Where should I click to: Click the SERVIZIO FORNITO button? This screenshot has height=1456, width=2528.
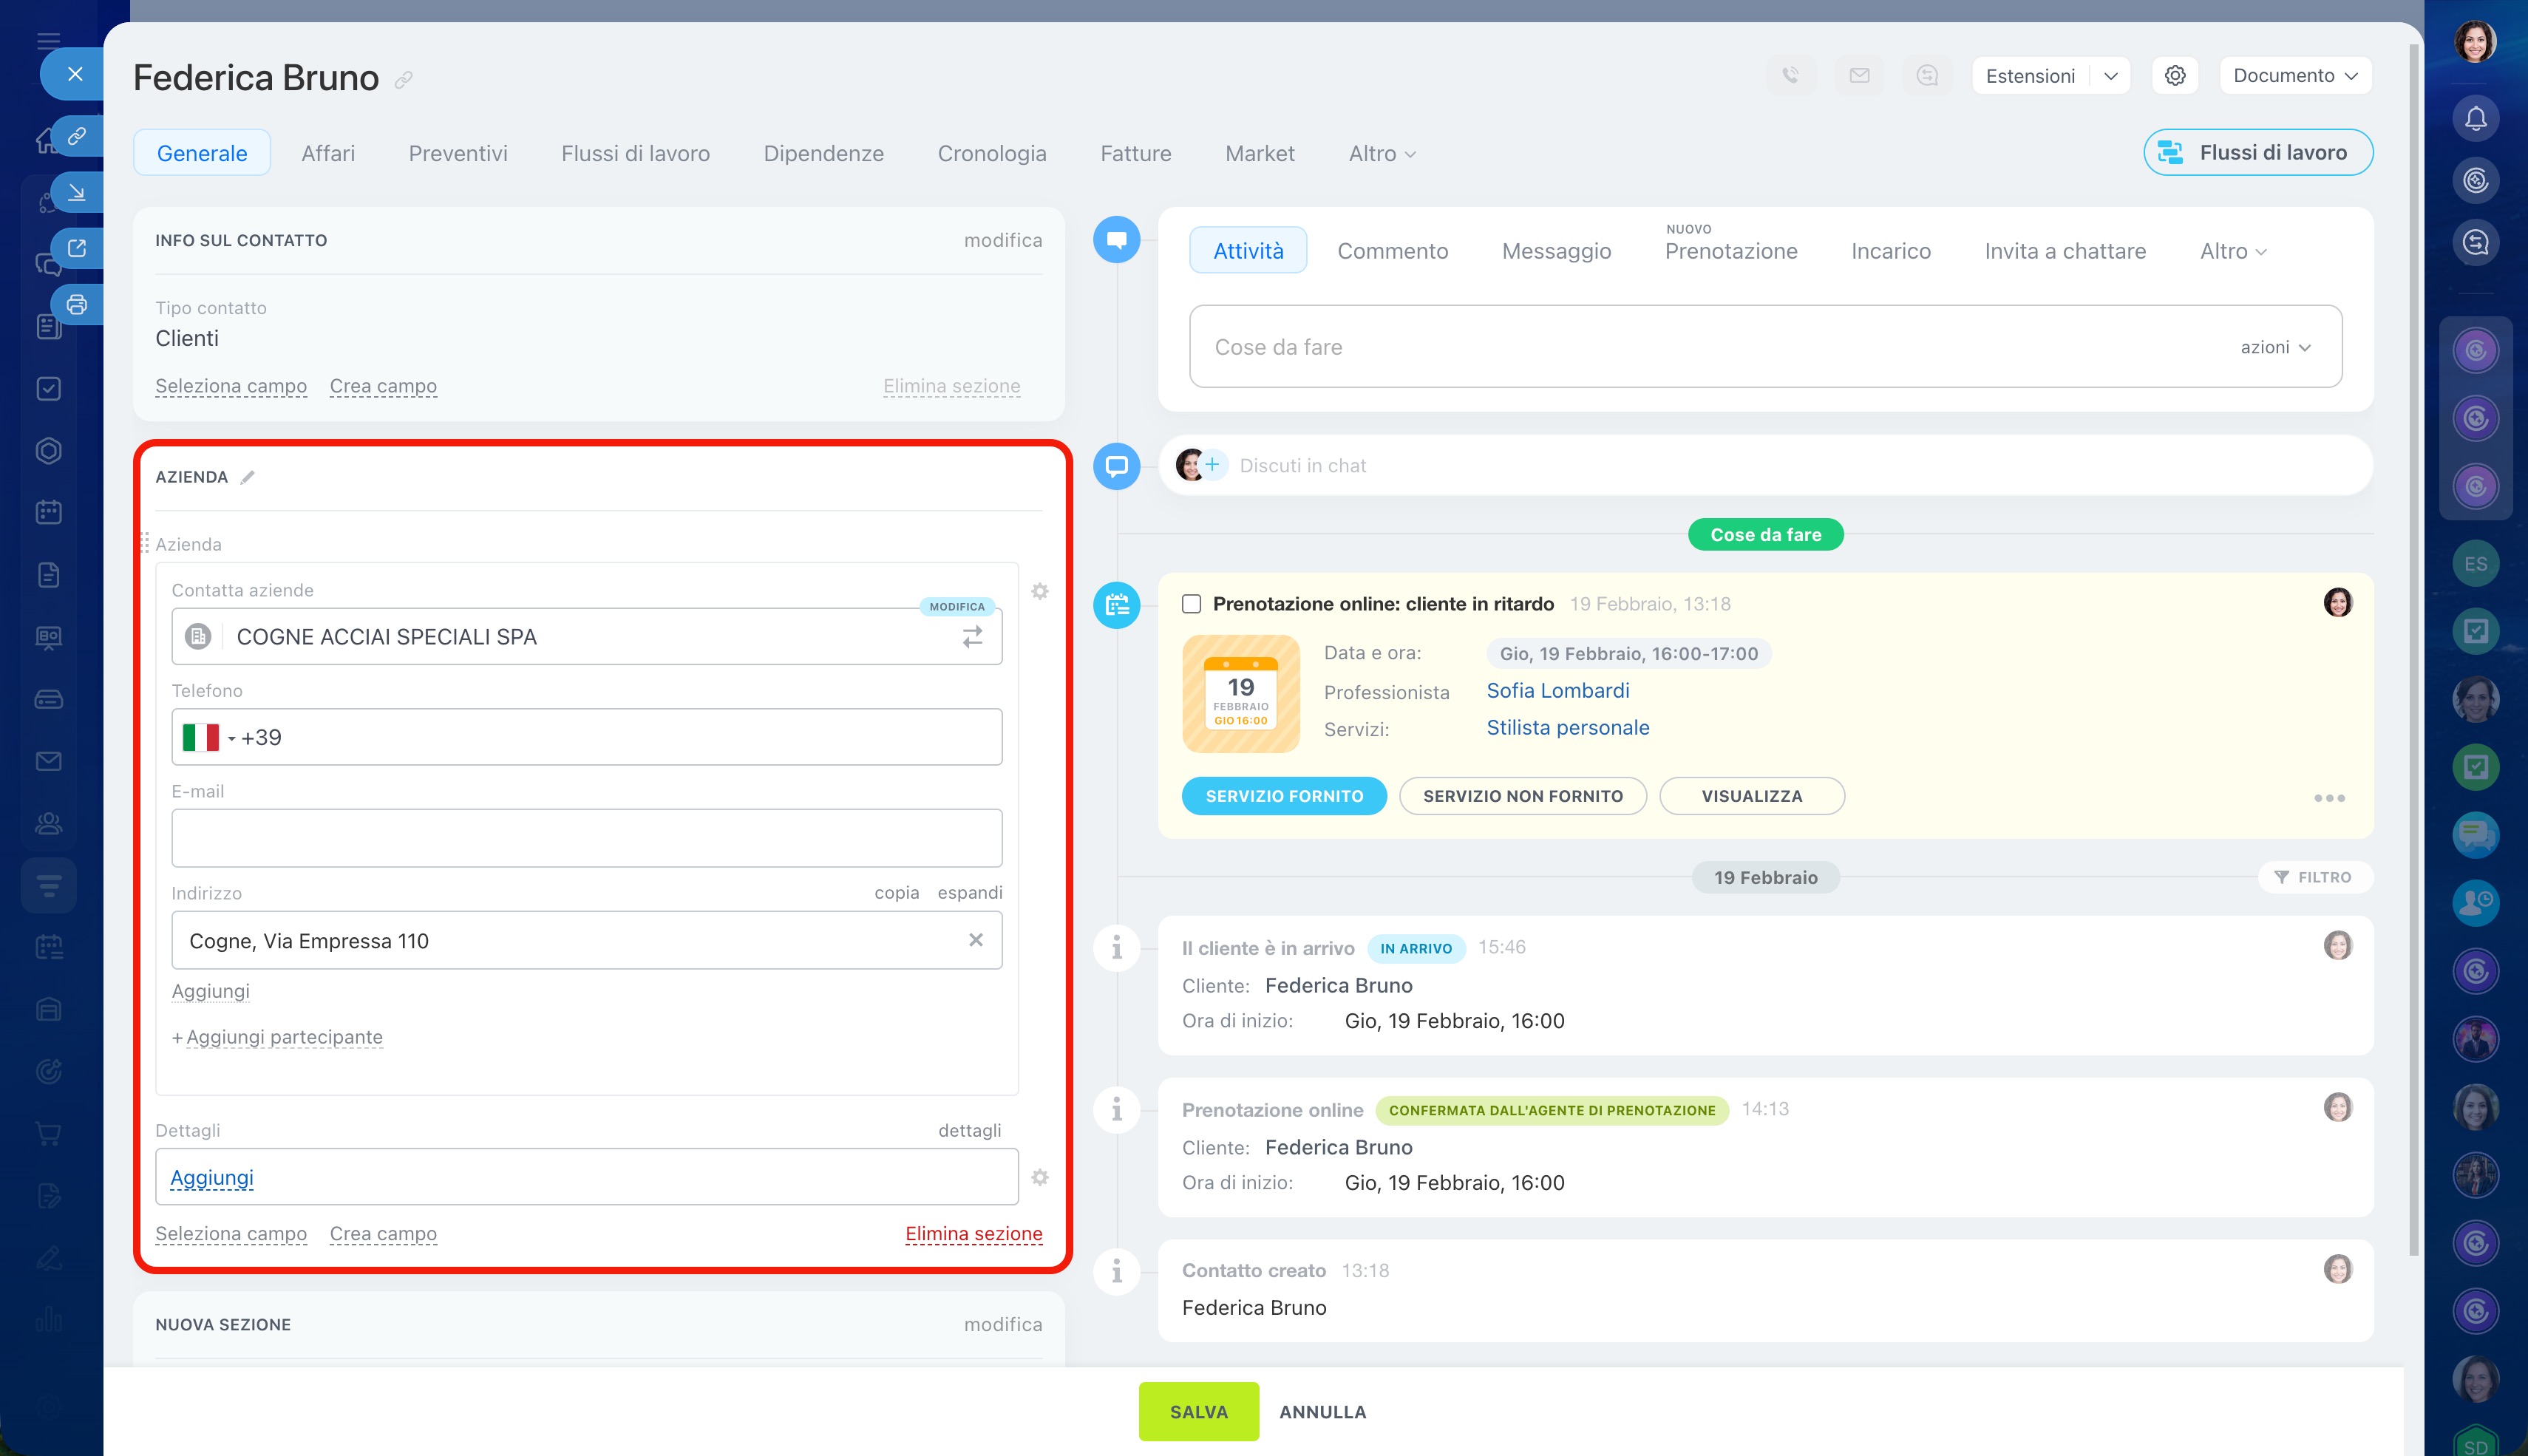click(1283, 796)
